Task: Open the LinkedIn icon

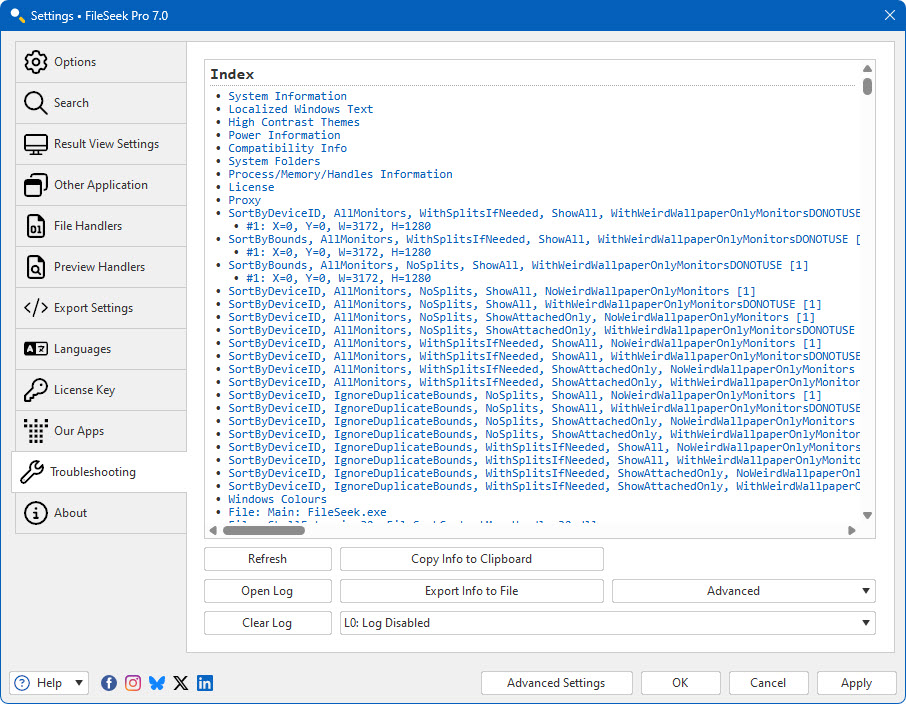Action: point(205,683)
